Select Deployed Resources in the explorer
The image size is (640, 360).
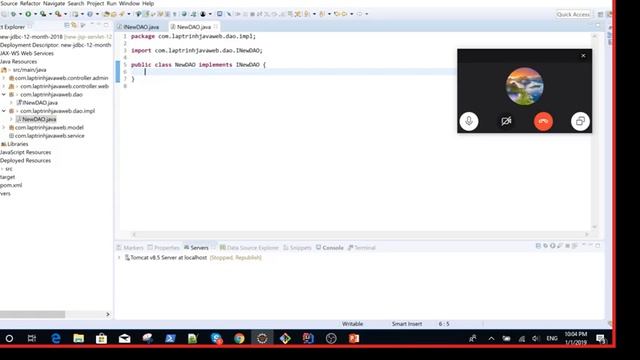coord(25,160)
